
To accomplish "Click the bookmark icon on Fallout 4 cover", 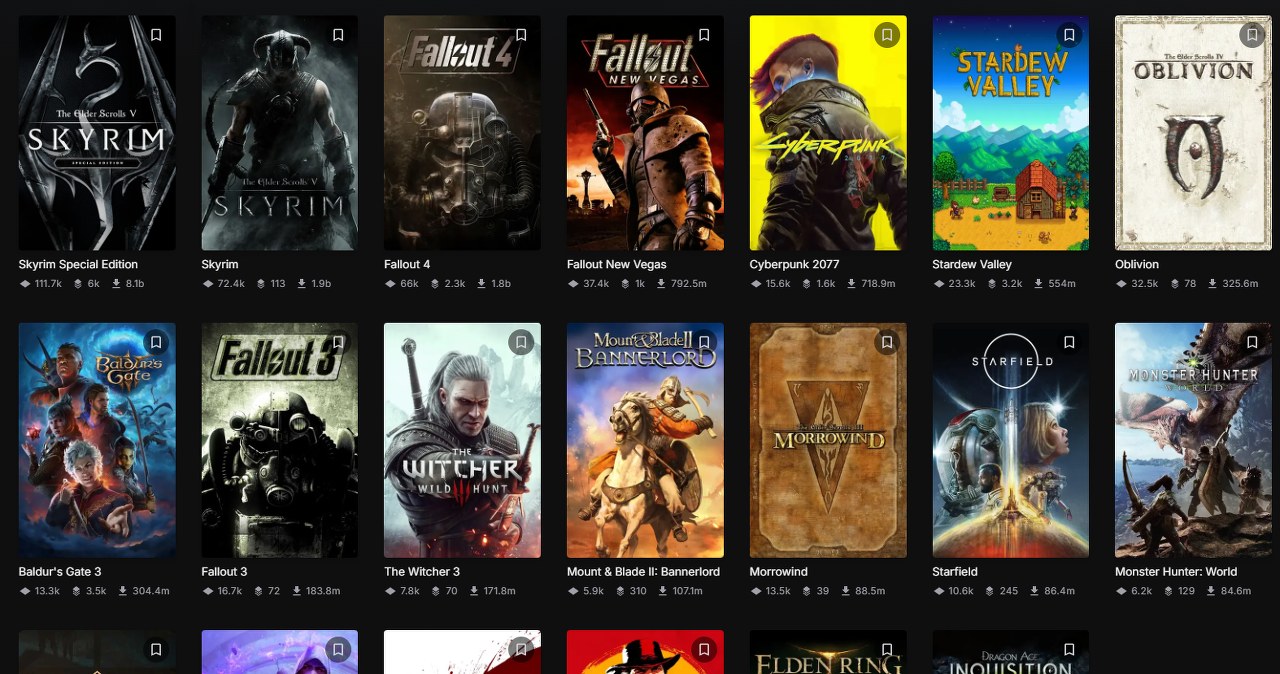I will [x=521, y=35].
